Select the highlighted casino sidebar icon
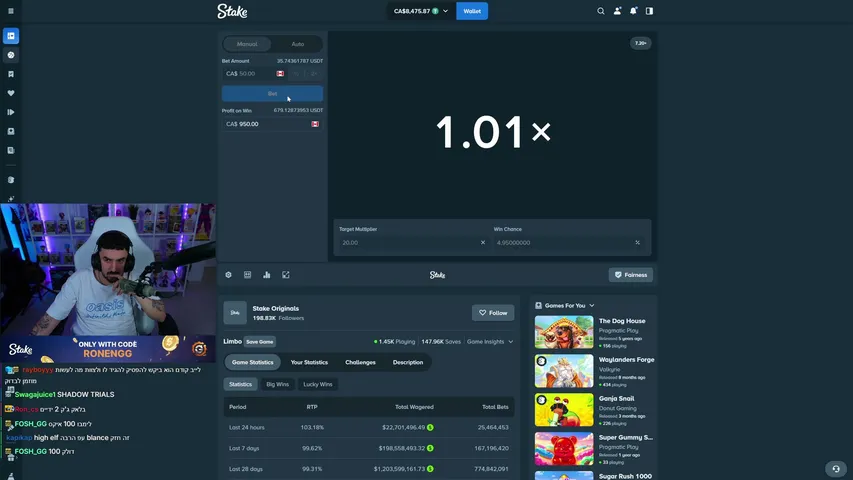The height and width of the screenshot is (480, 853). tap(11, 36)
